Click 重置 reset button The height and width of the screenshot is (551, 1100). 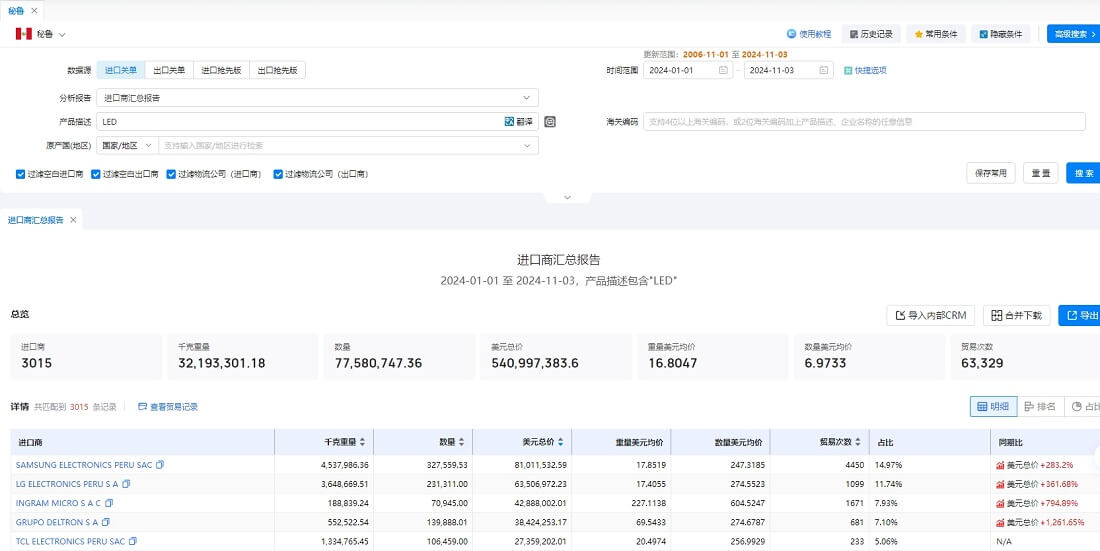(x=1040, y=173)
